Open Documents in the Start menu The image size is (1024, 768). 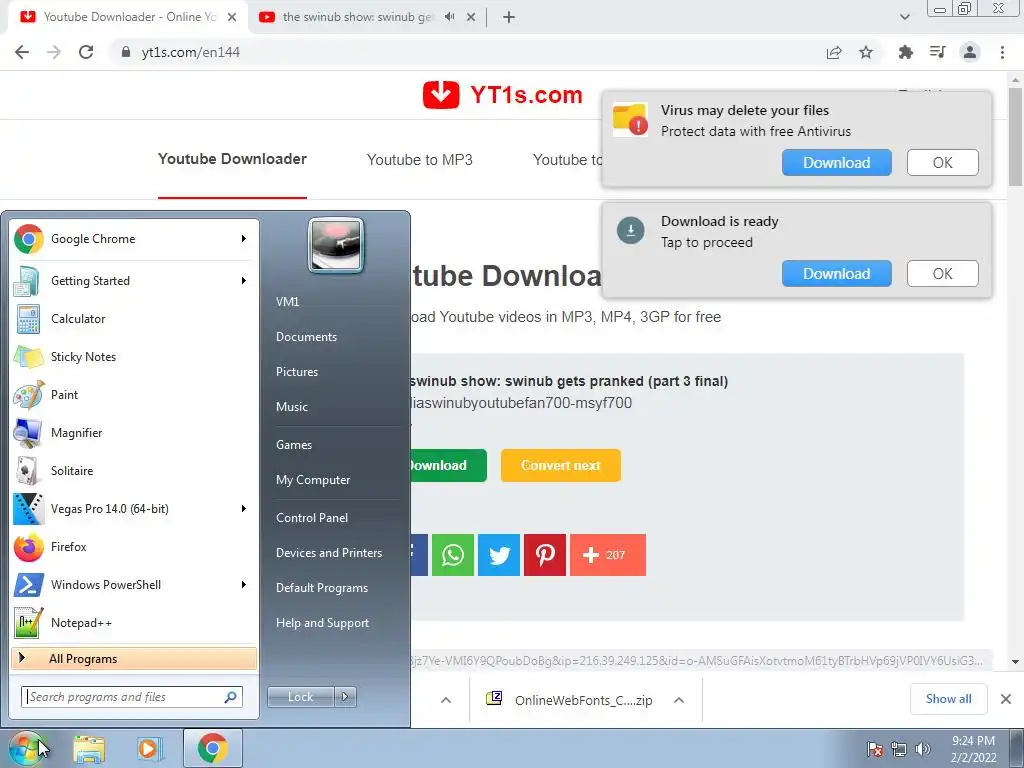tap(306, 337)
